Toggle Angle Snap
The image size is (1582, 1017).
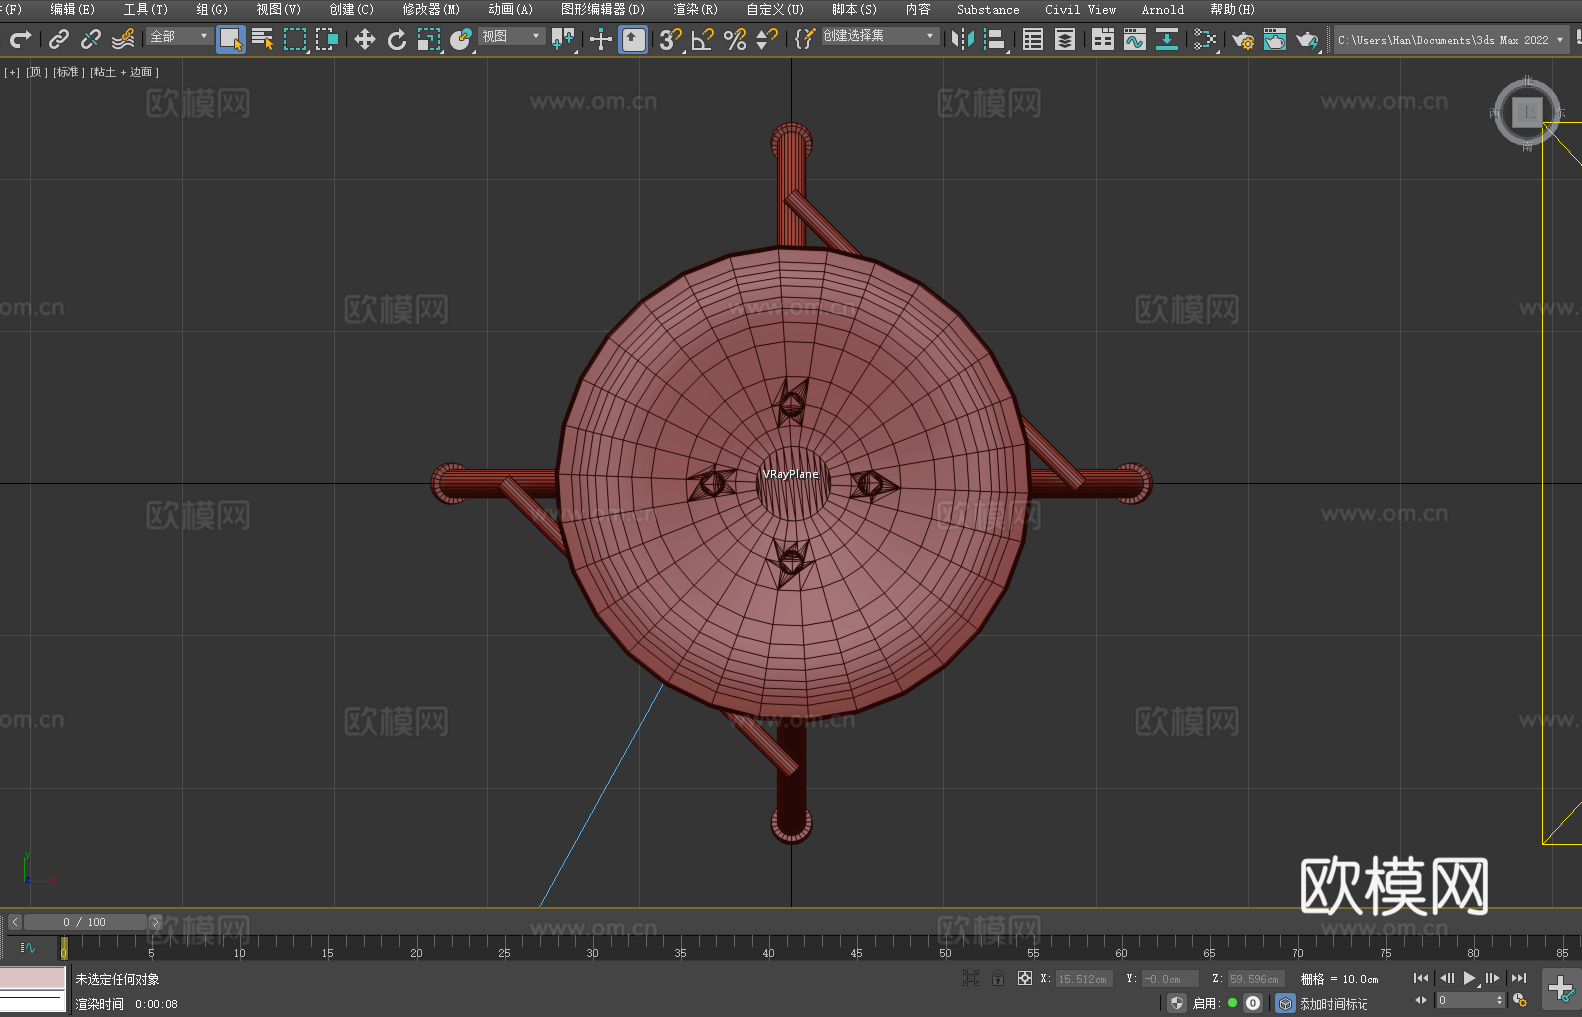click(702, 39)
